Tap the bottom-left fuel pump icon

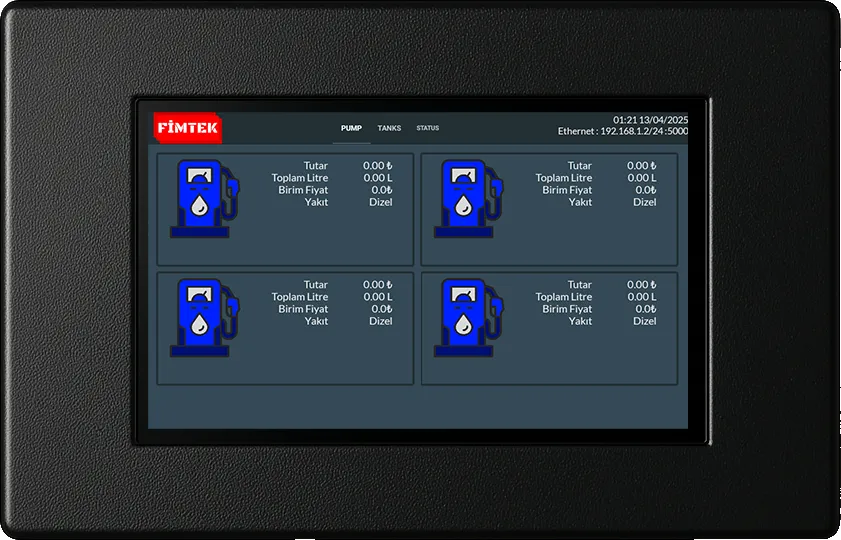pyautogui.click(x=204, y=317)
